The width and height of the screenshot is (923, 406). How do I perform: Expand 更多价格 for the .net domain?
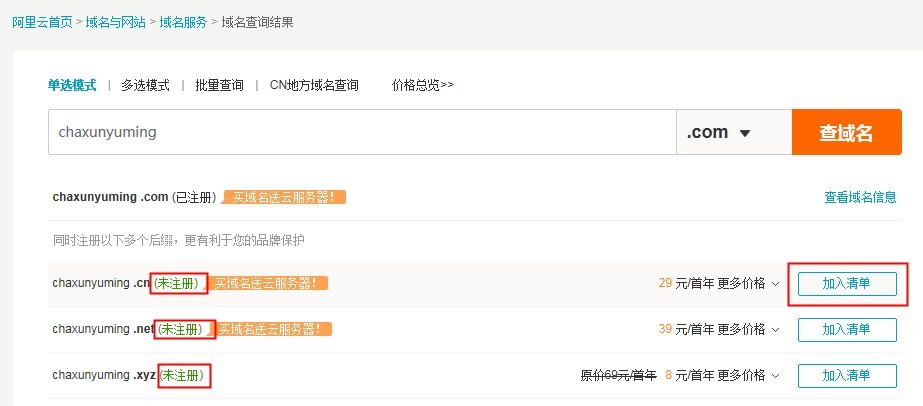tap(748, 329)
